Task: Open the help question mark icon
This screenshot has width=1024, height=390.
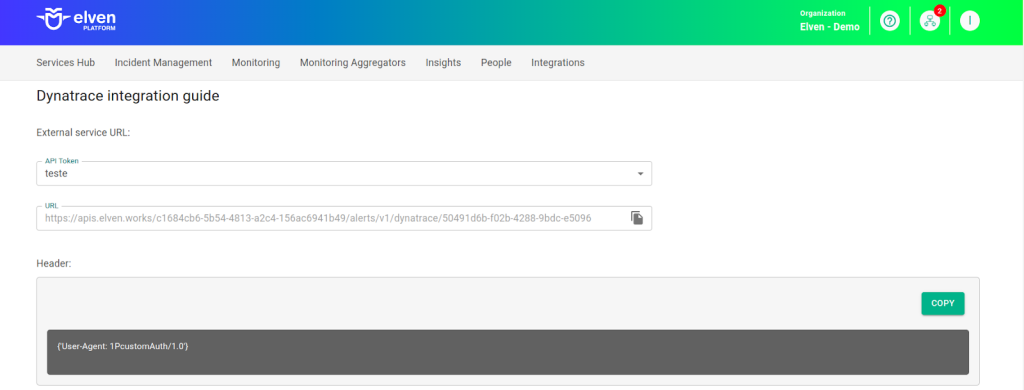Action: click(x=889, y=21)
